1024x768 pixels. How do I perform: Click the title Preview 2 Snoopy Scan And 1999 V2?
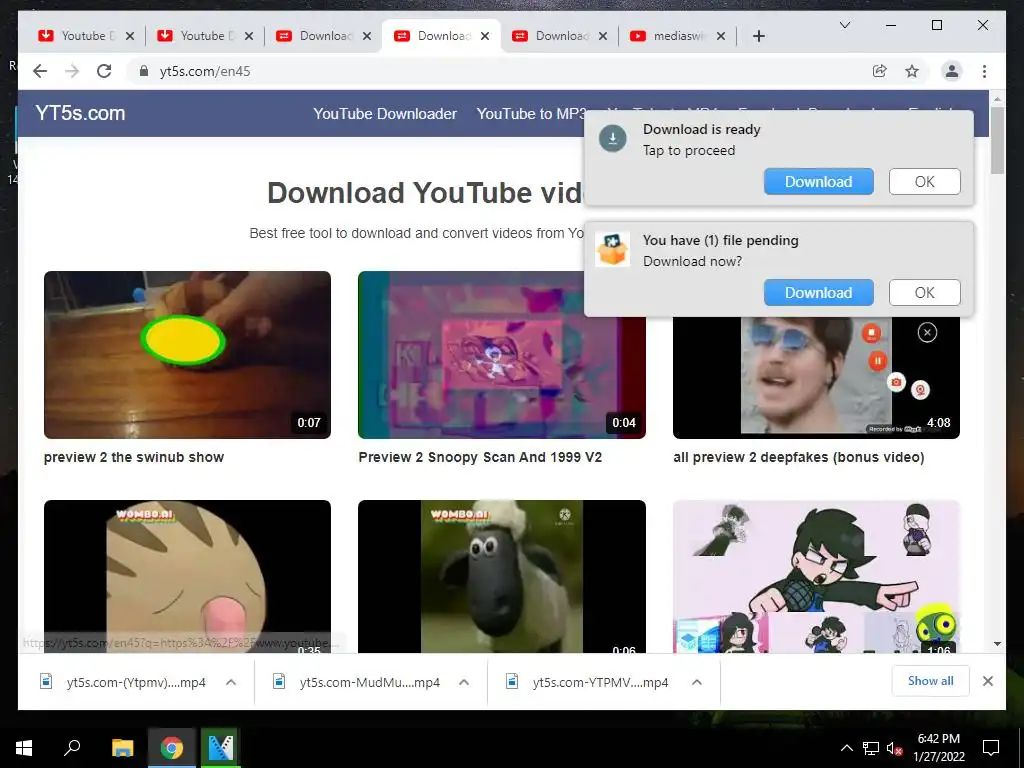point(480,457)
